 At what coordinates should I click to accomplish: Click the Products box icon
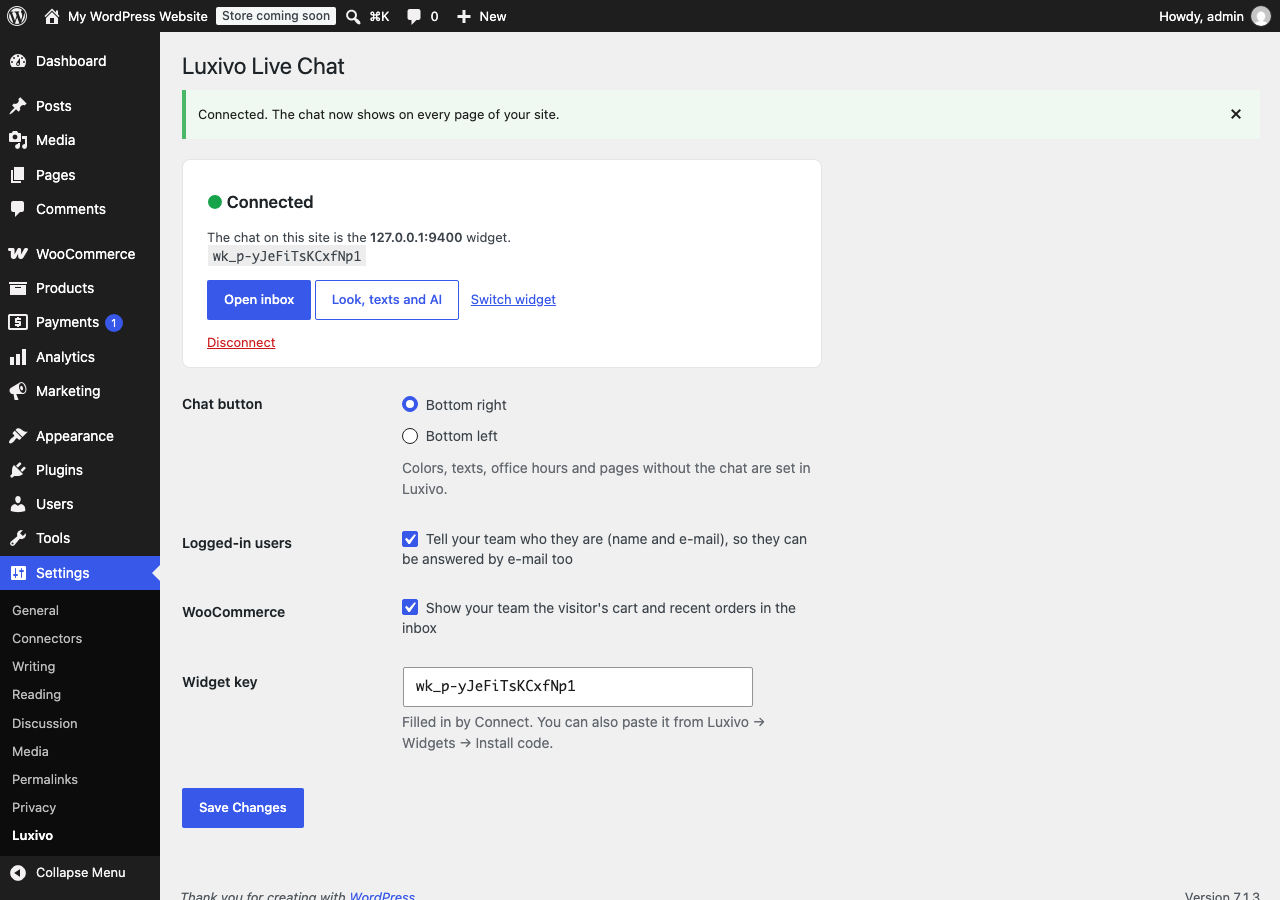[x=18, y=288]
